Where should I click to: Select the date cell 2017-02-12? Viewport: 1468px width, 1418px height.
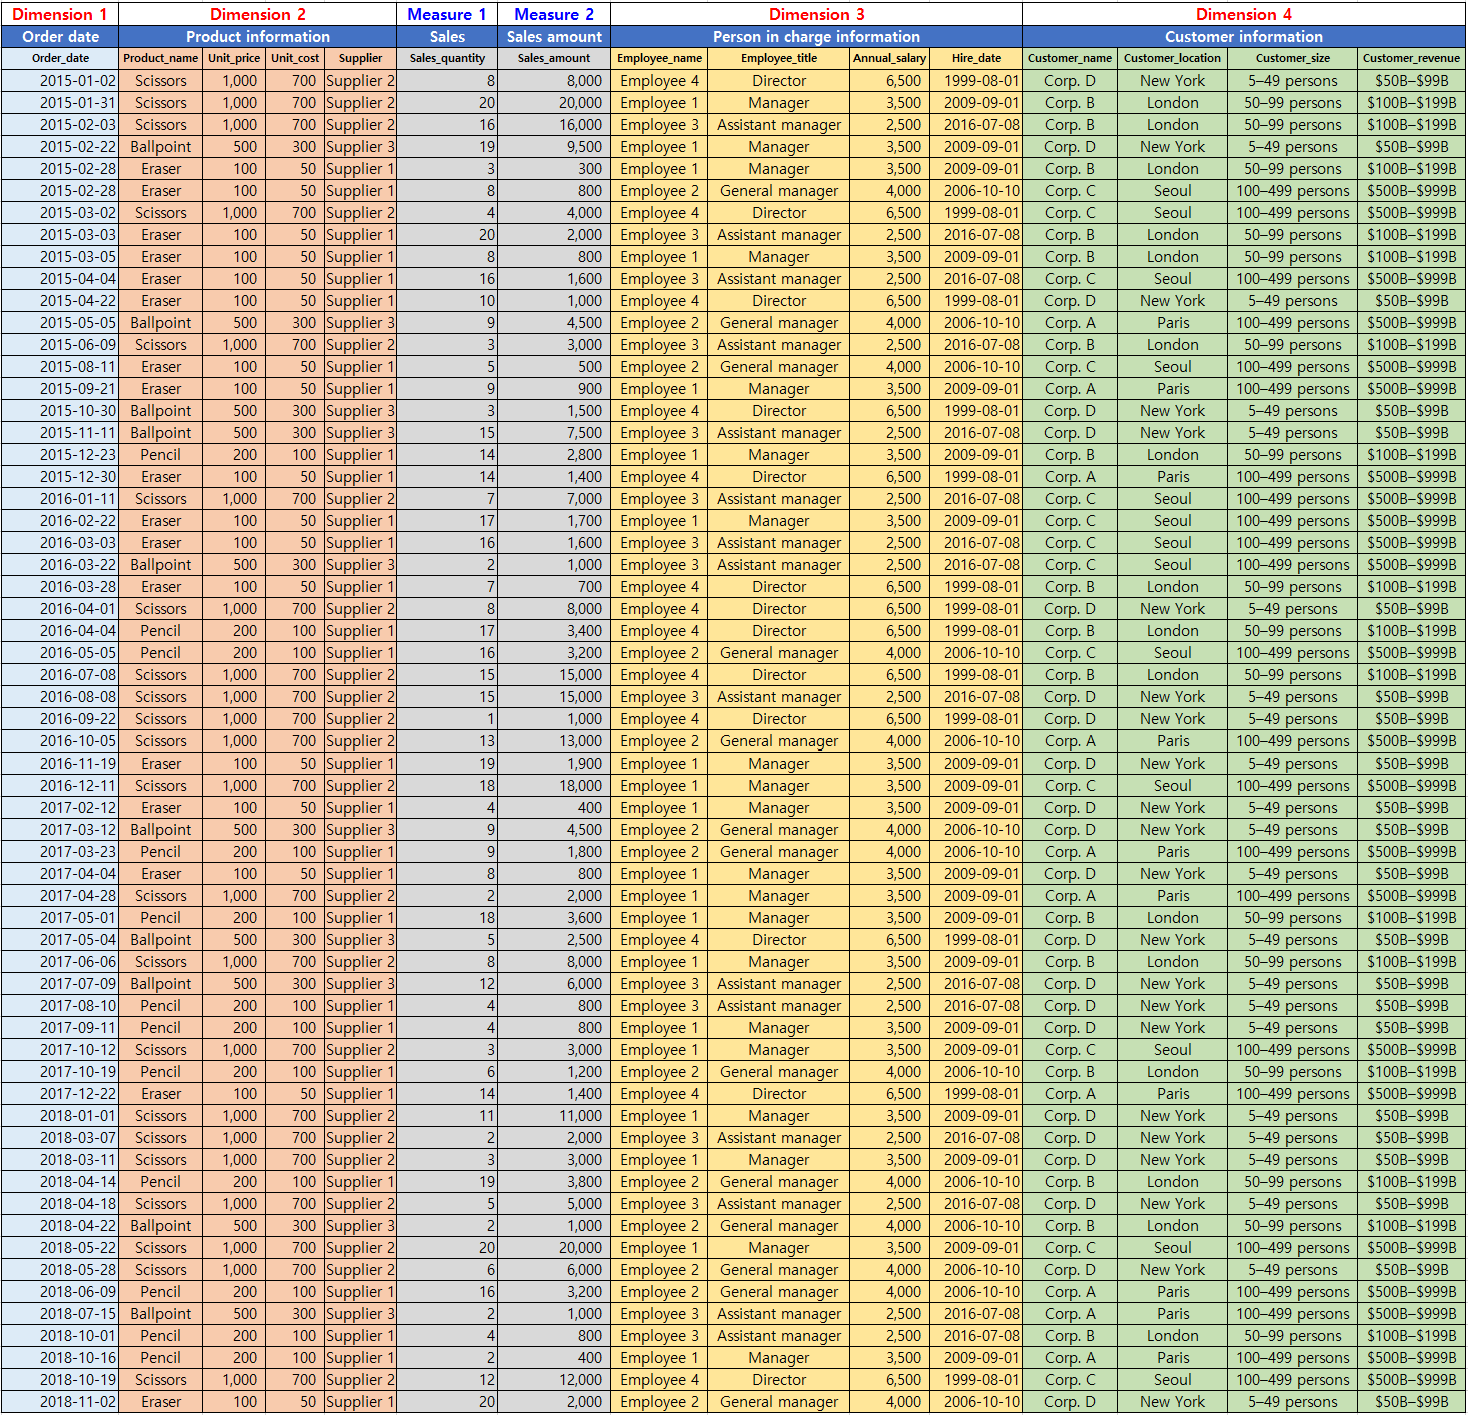pyautogui.click(x=60, y=808)
